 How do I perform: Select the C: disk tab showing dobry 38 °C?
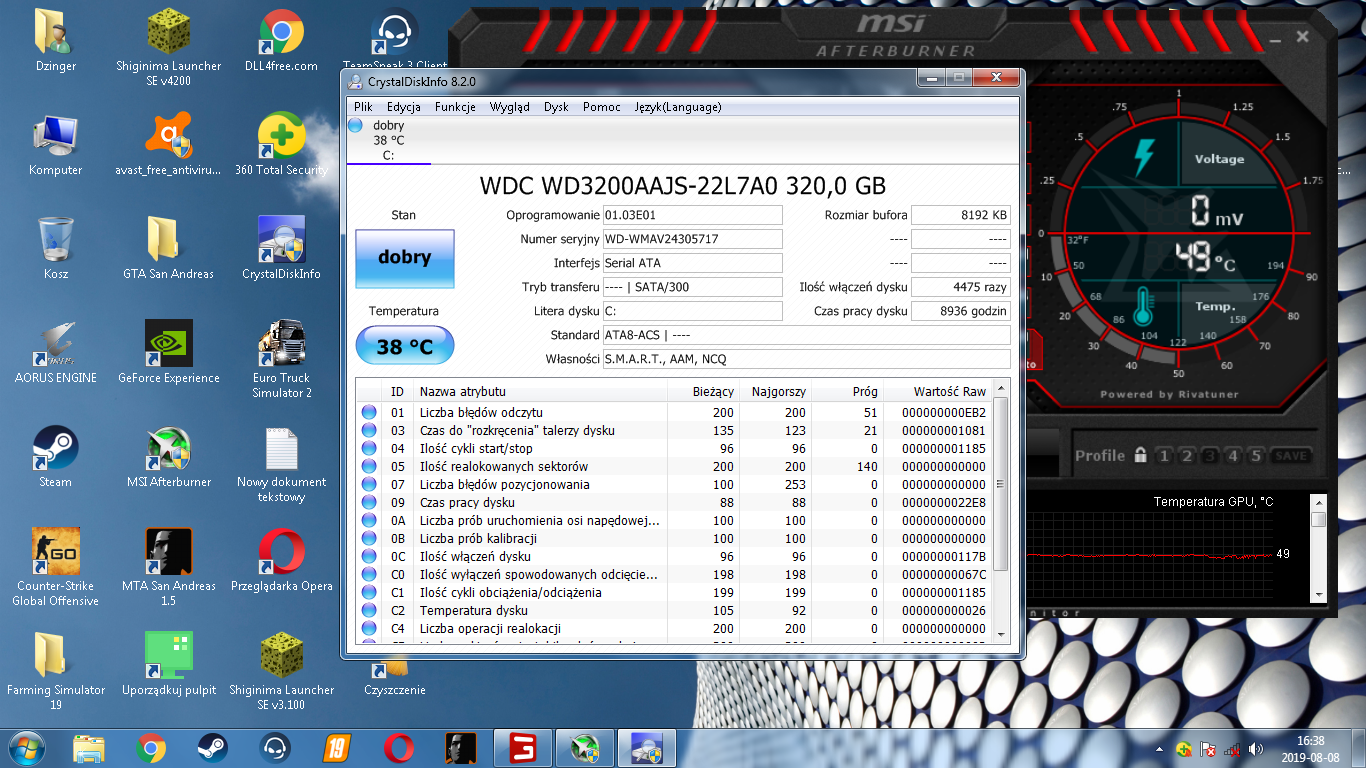tap(388, 140)
